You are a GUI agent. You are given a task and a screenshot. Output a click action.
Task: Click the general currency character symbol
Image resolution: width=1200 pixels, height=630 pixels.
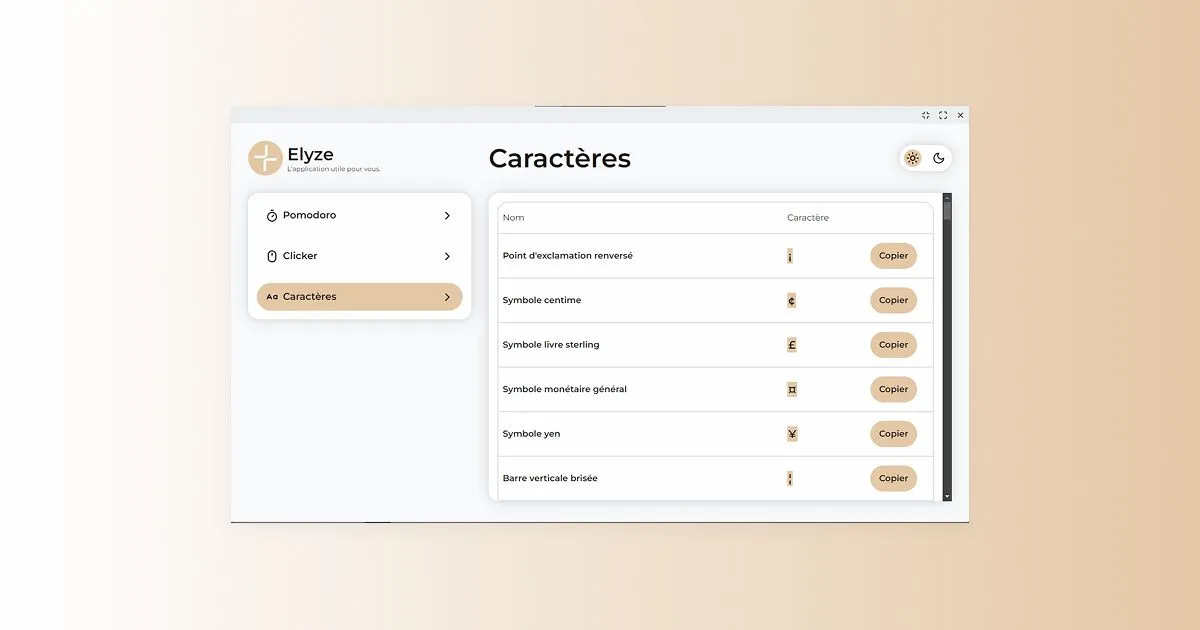(x=792, y=389)
